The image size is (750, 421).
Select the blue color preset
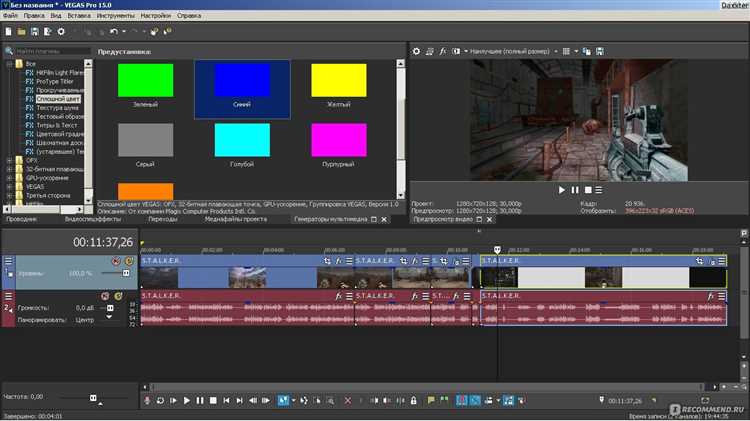point(242,80)
